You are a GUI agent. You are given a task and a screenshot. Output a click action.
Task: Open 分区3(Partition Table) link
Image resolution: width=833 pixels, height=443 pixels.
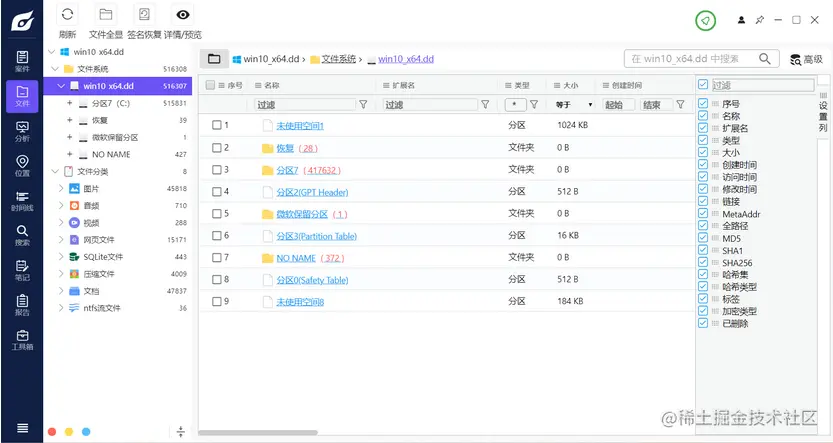(x=317, y=236)
